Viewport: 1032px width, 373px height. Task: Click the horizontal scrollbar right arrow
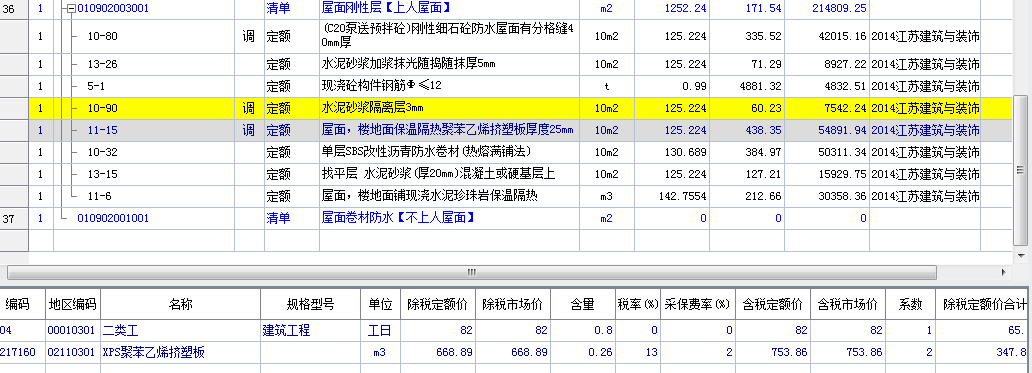(1004, 272)
